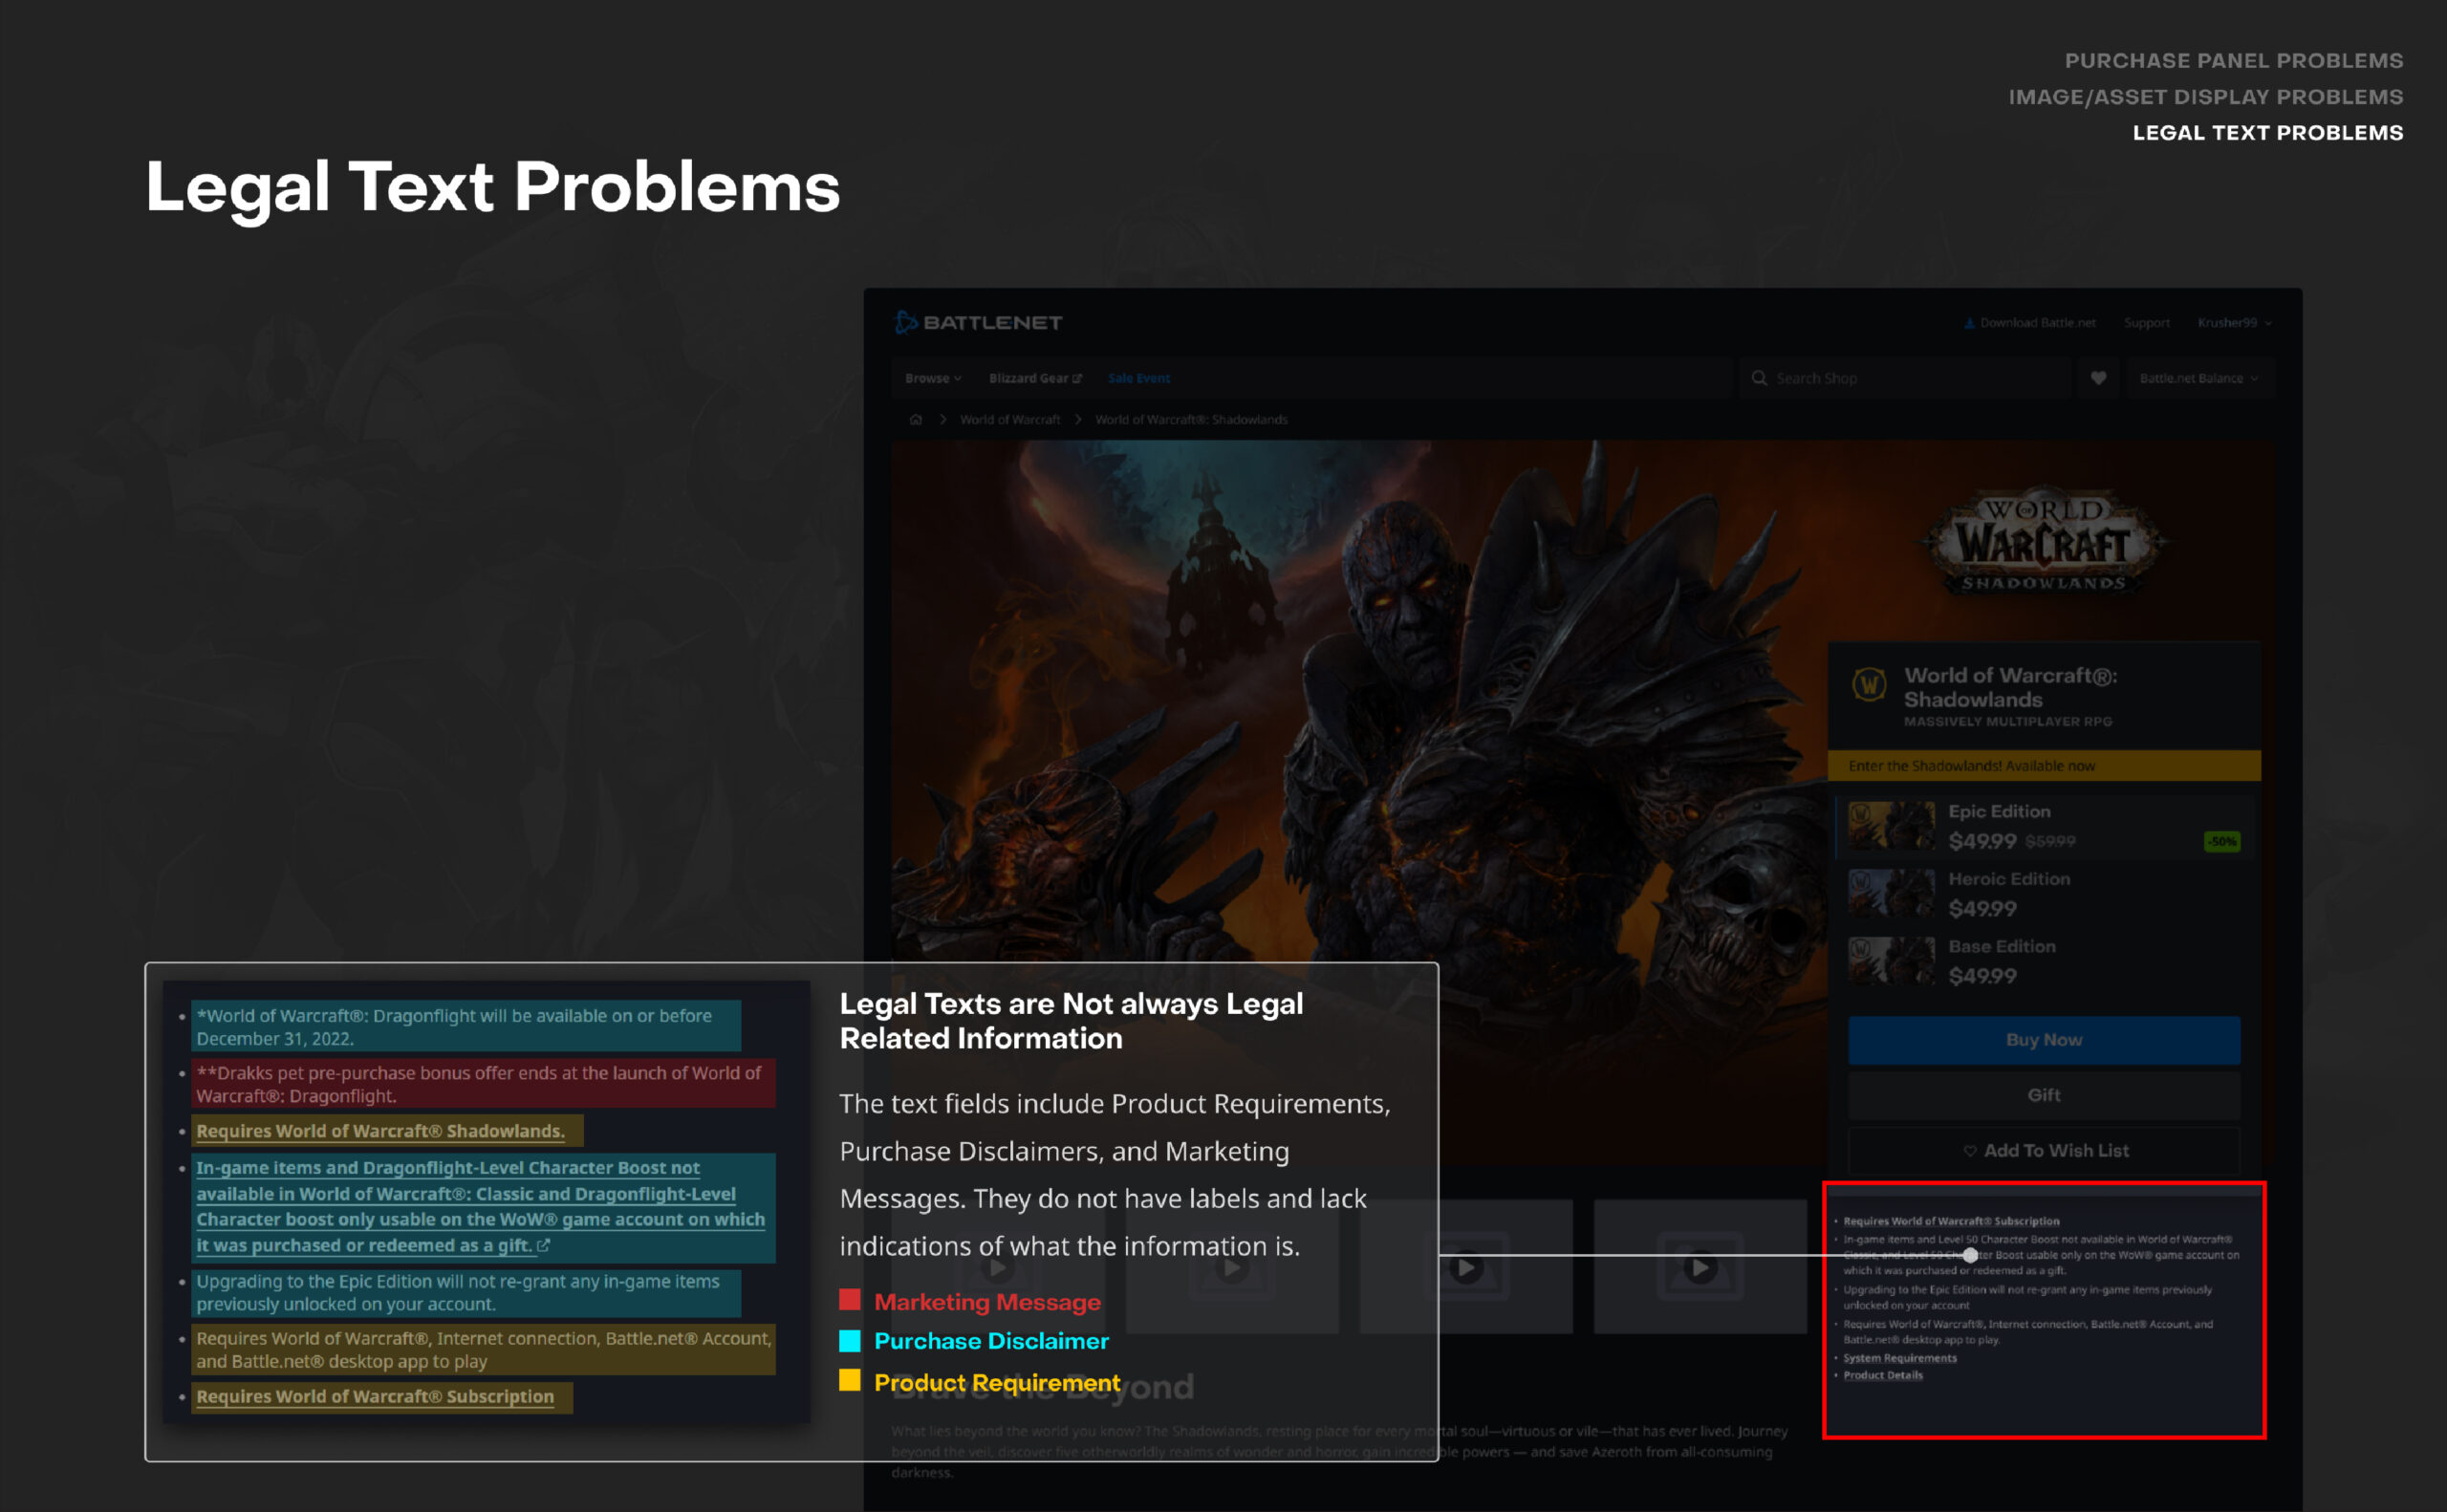This screenshot has width=2447, height=1512.
Task: Click the download icon beside Download Battle.net
Action: 1969,323
